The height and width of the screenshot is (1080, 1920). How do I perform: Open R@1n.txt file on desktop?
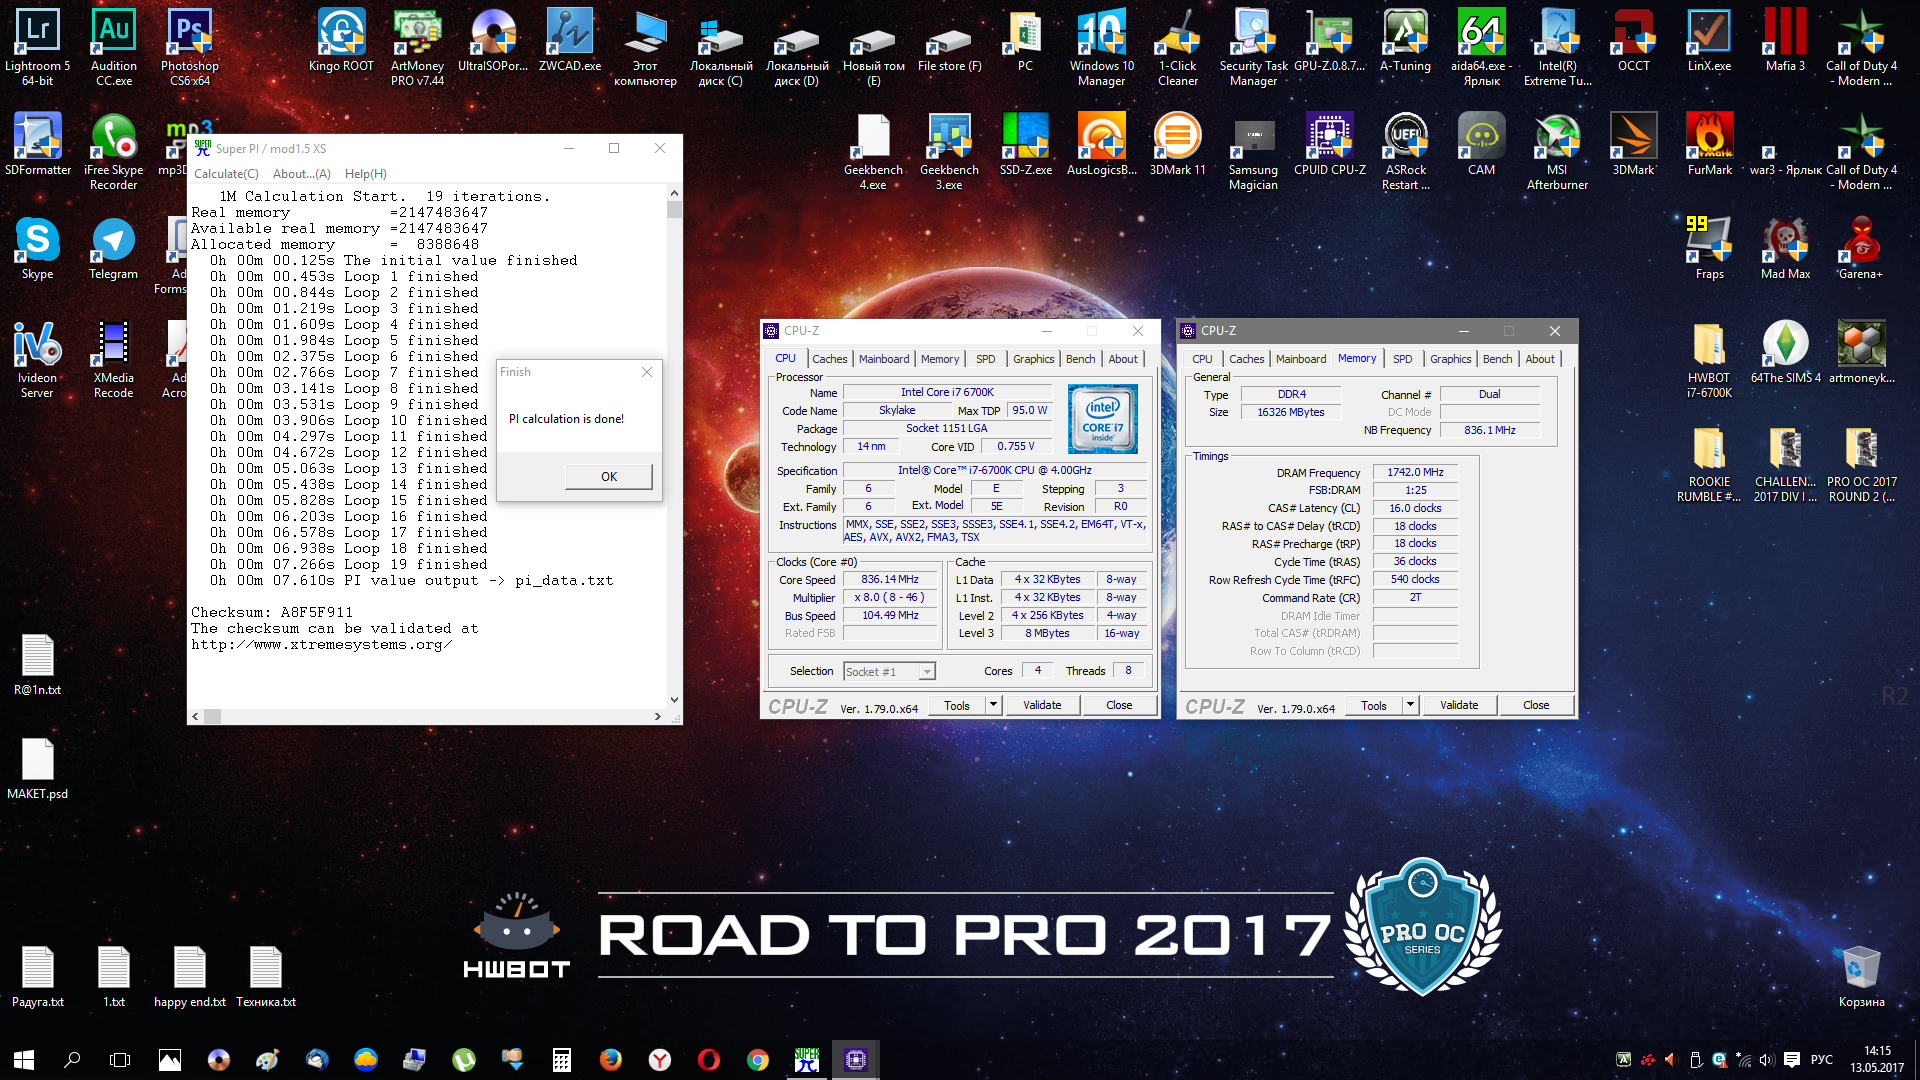[x=37, y=664]
